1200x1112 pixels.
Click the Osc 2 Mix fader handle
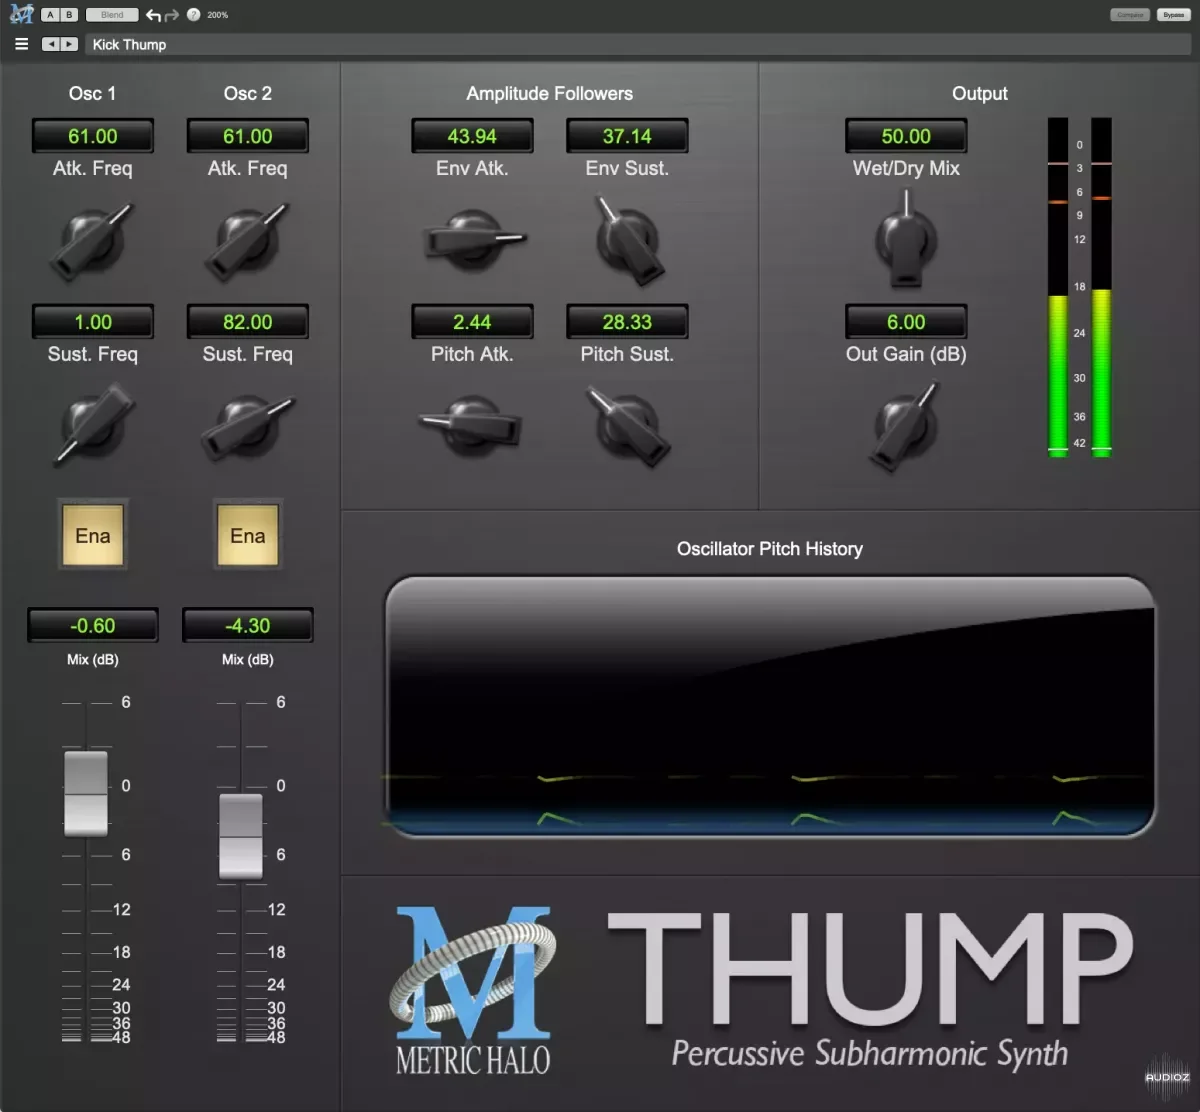tap(241, 837)
